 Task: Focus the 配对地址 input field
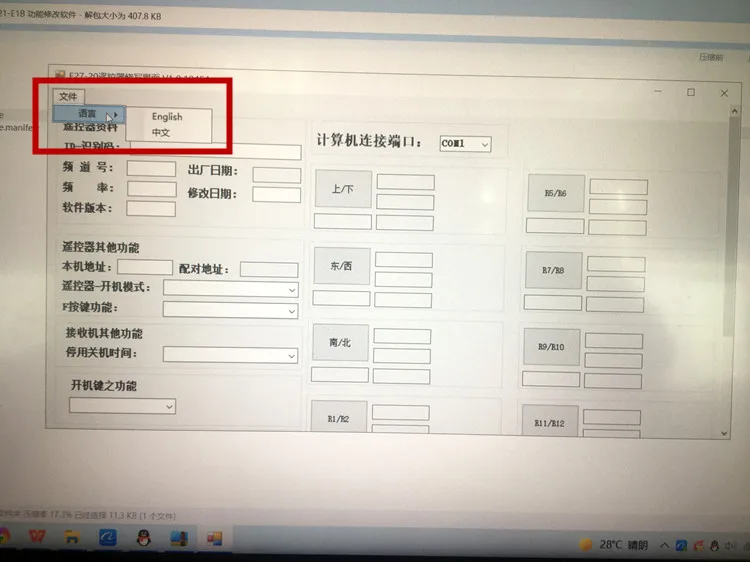coord(269,269)
